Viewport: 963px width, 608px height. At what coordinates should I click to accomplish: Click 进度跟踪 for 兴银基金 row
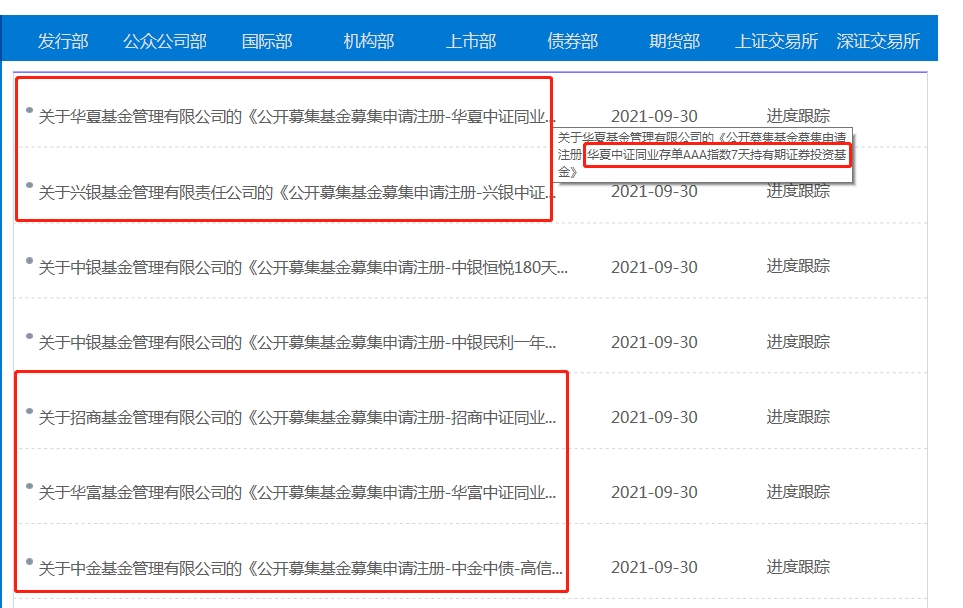tap(798, 191)
